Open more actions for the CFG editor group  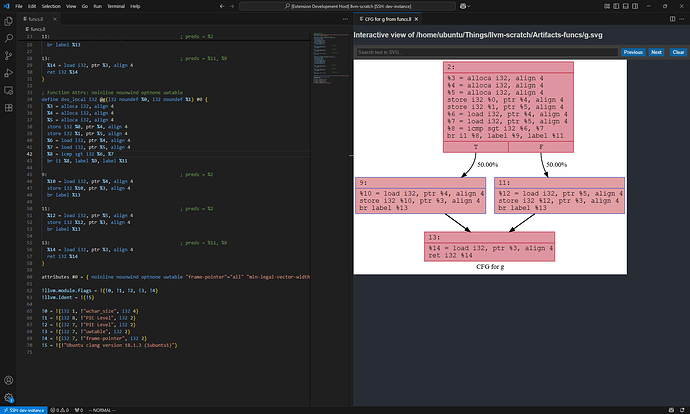[x=681, y=17]
